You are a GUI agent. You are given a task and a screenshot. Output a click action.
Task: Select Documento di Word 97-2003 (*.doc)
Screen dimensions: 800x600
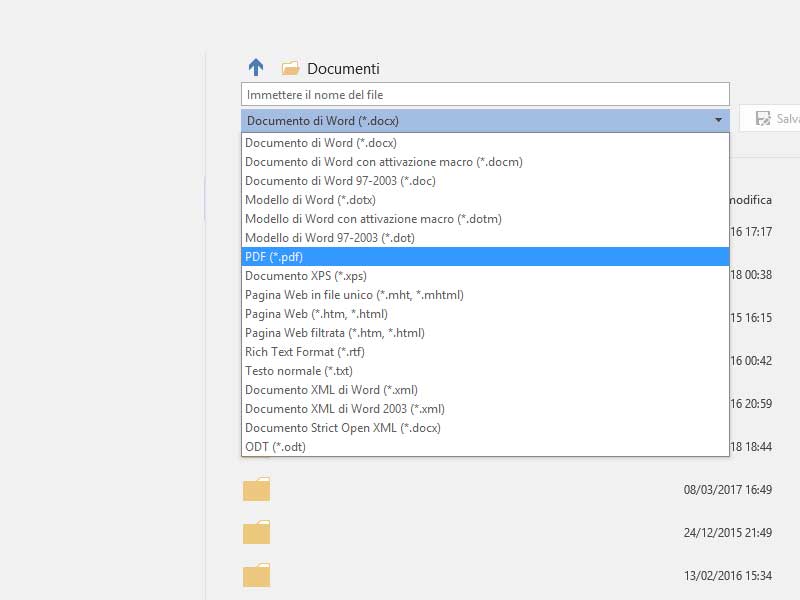click(x=340, y=181)
